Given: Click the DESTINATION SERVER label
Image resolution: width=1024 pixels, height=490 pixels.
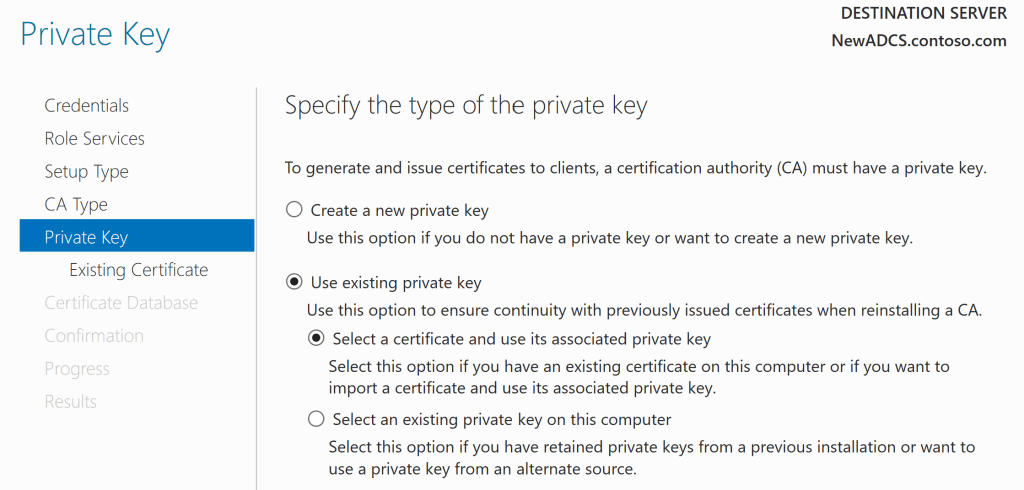Looking at the screenshot, I should pos(923,13).
